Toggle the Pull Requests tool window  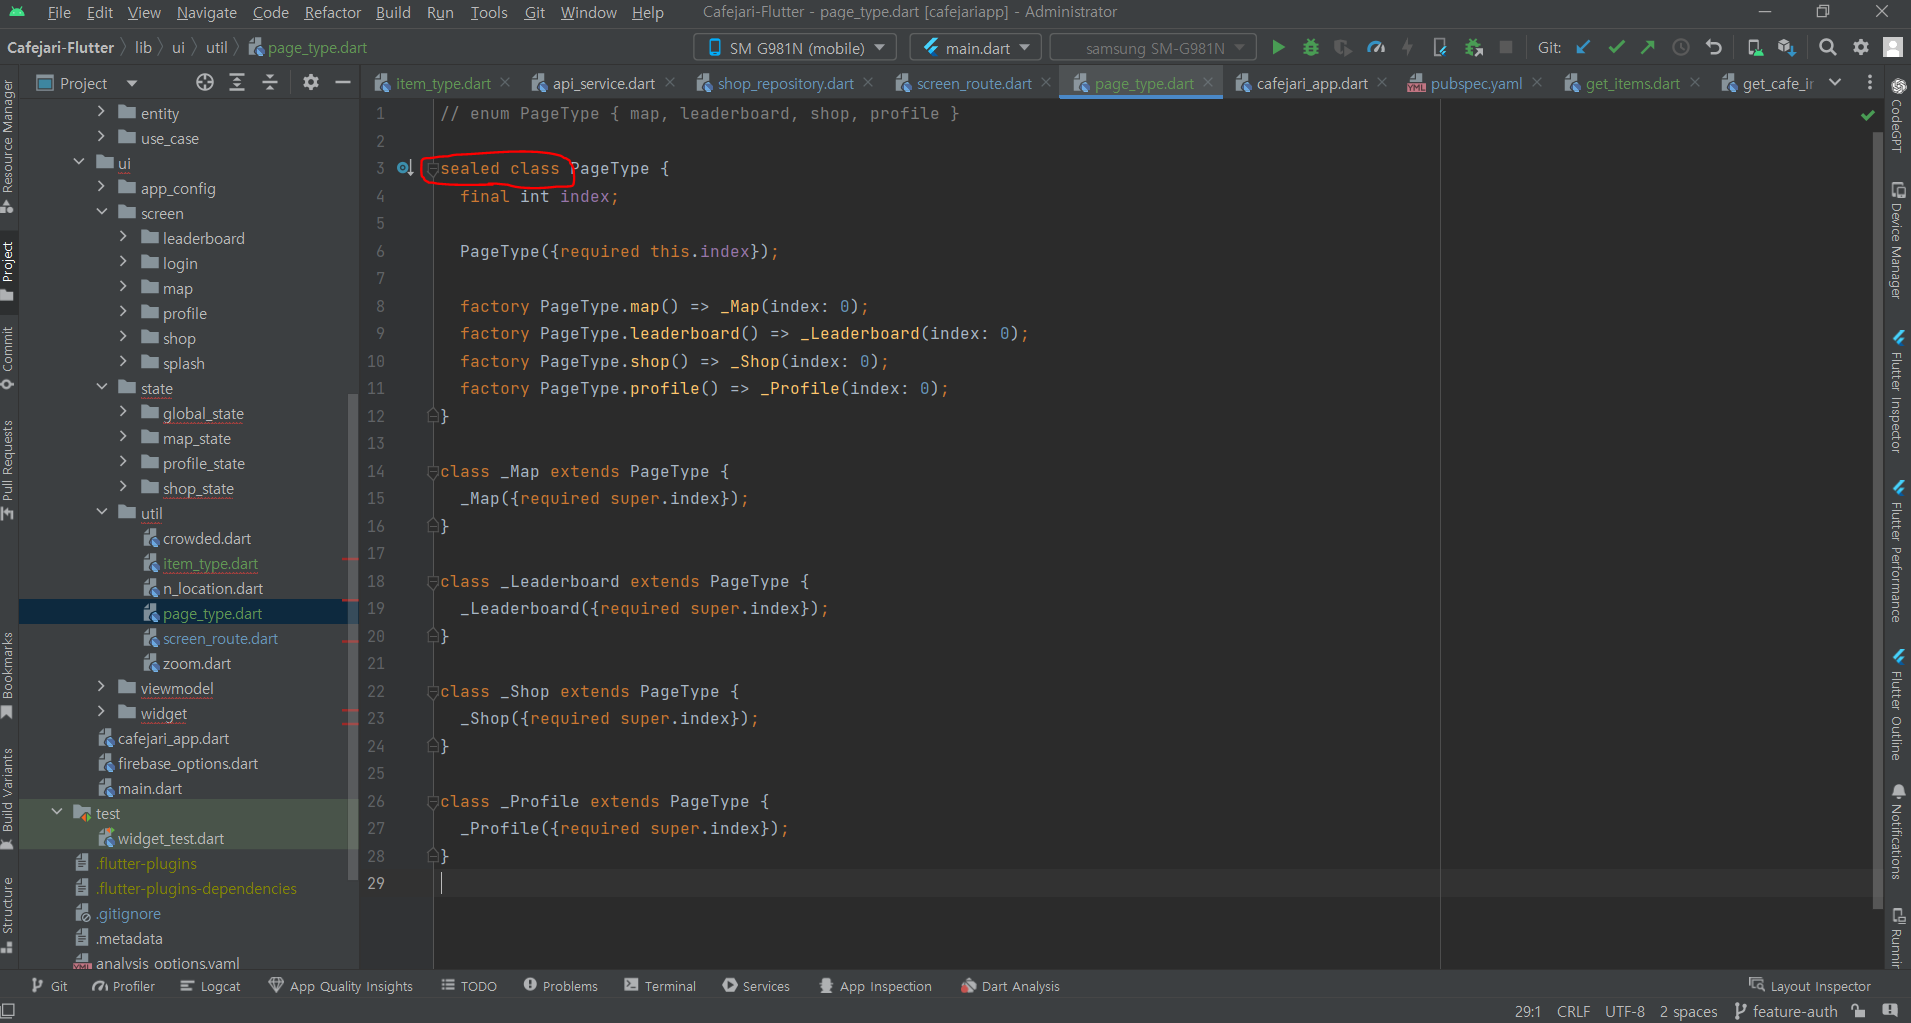click(8, 469)
